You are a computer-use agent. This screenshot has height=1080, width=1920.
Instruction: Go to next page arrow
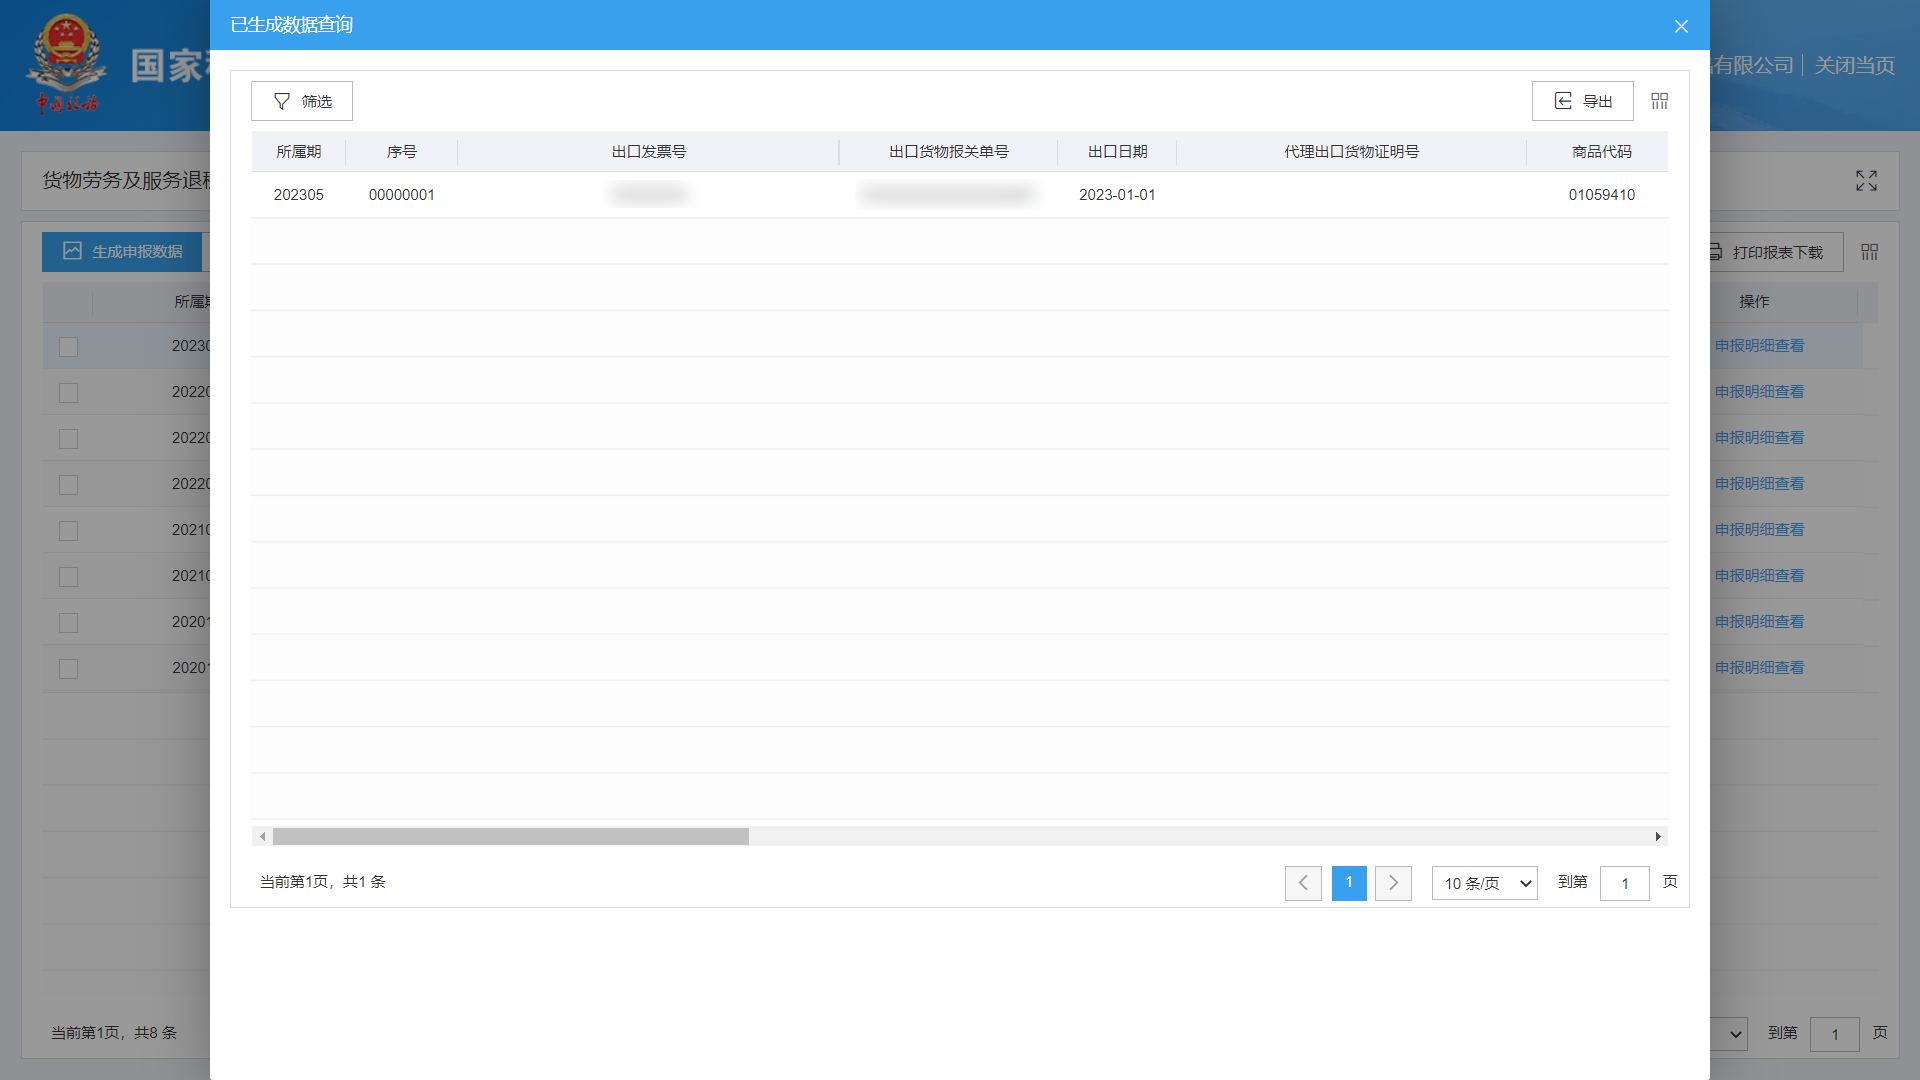[1393, 883]
